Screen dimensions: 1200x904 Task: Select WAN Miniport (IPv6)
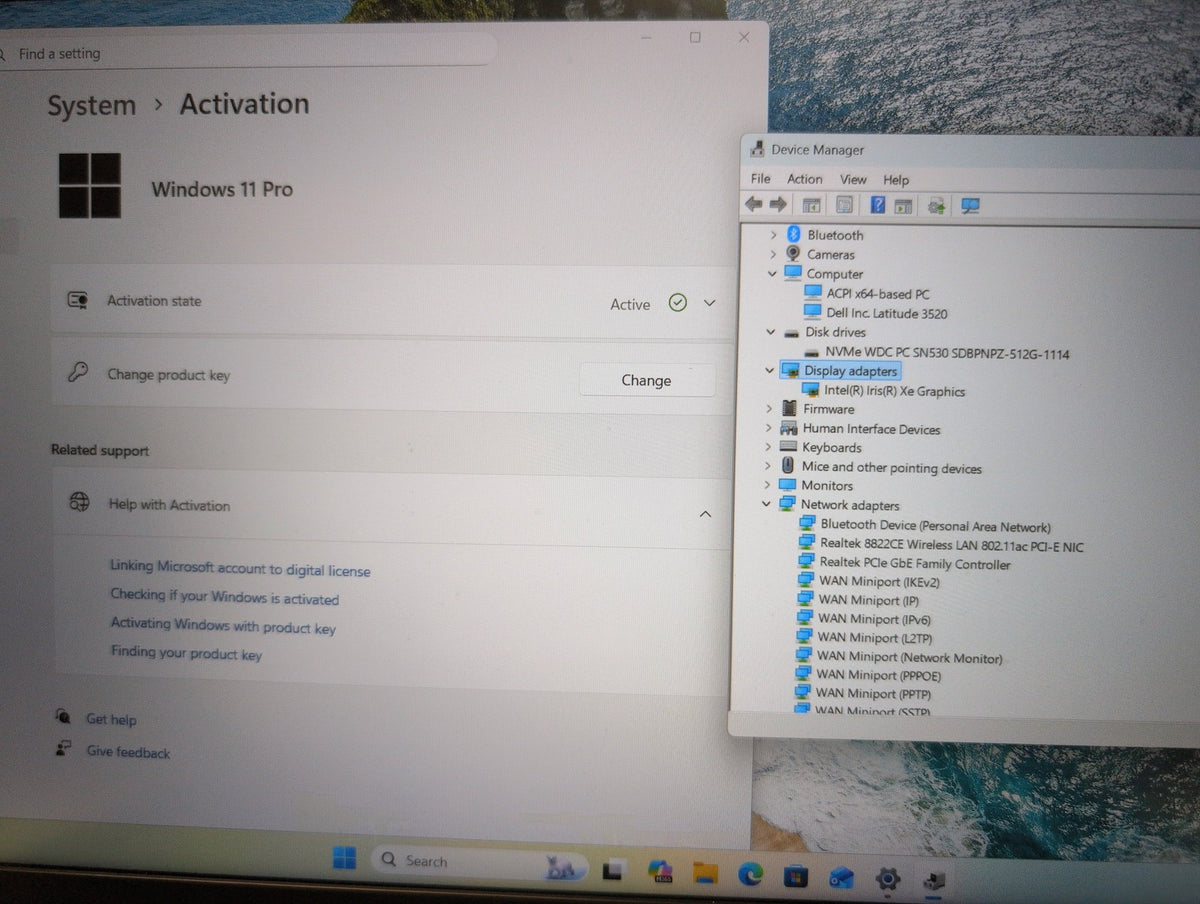(874, 619)
